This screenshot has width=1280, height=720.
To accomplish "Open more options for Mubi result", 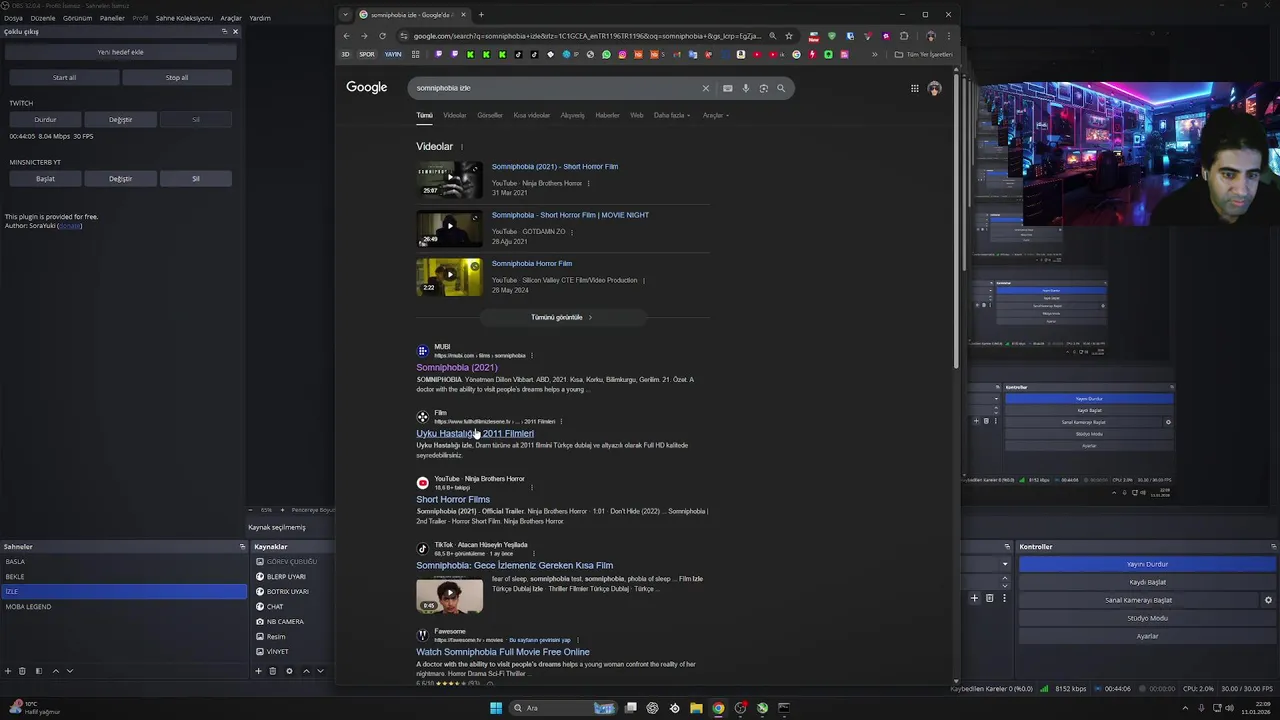I will pos(531,355).
